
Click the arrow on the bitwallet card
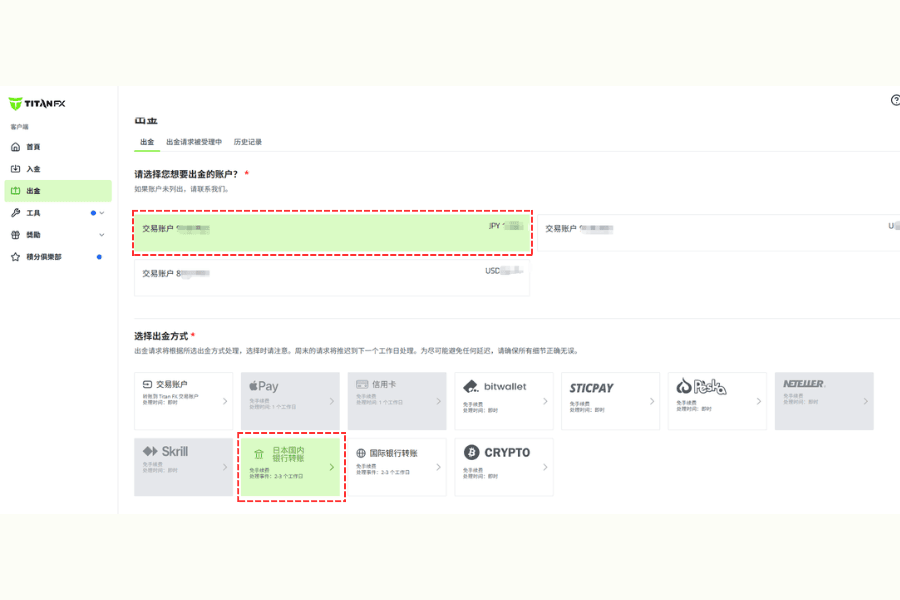pyautogui.click(x=545, y=401)
